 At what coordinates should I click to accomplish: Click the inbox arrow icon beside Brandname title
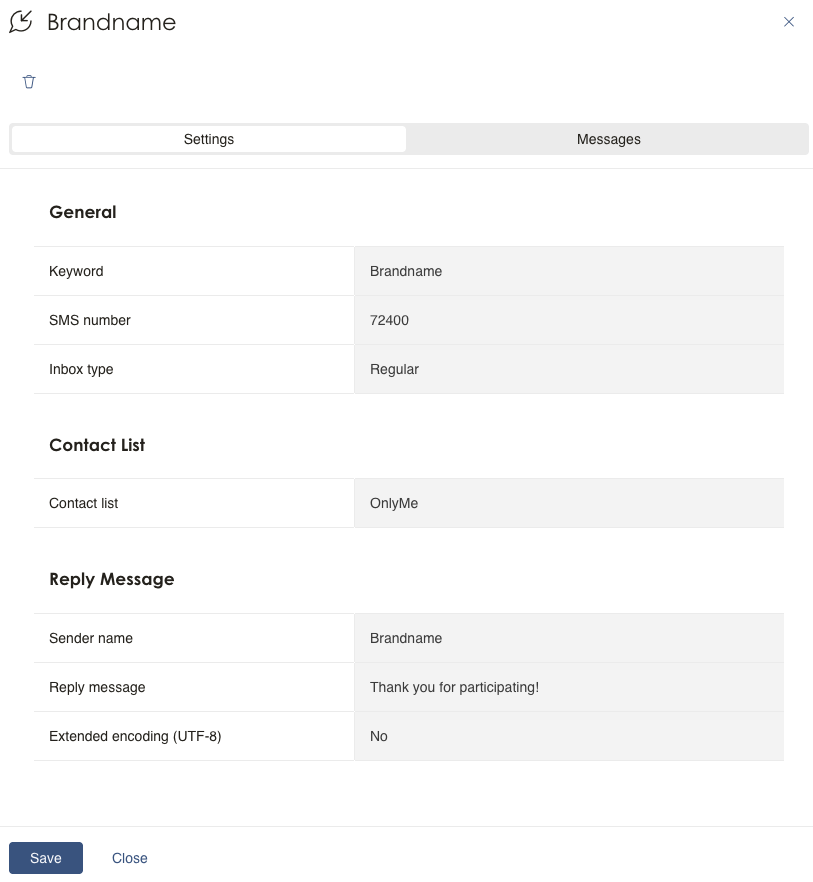(x=21, y=22)
